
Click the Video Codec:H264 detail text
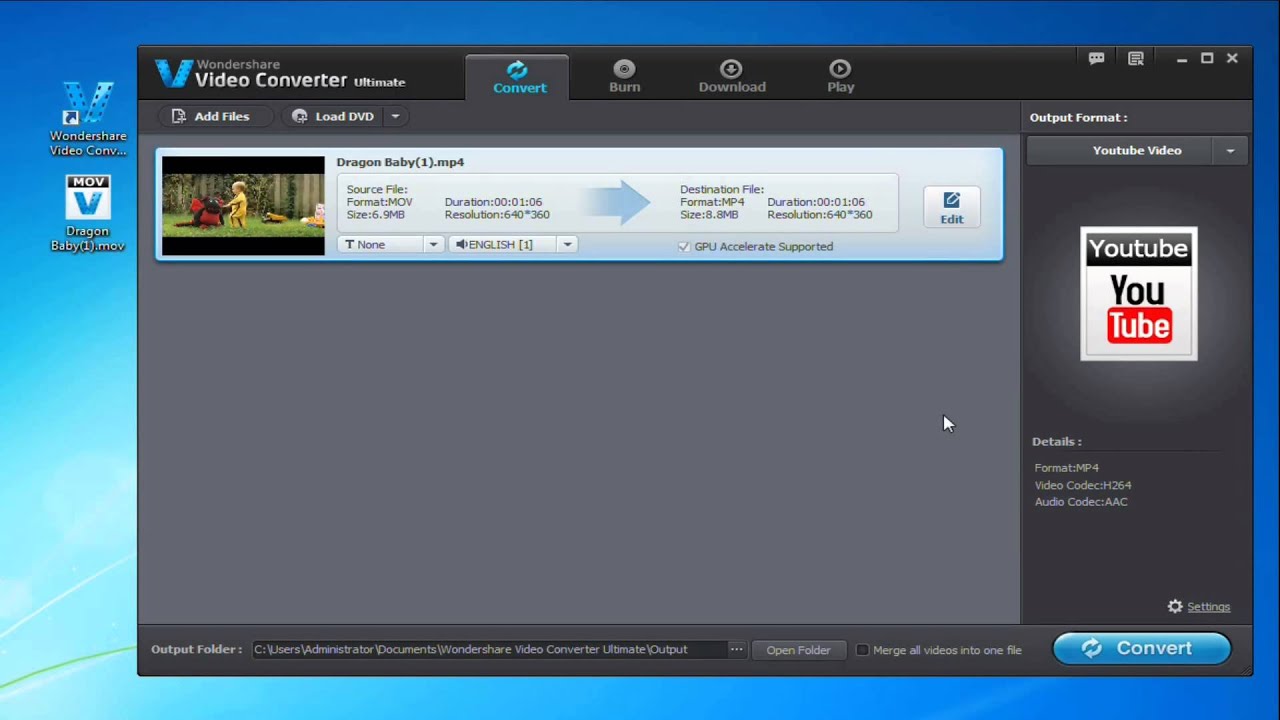pyautogui.click(x=1083, y=485)
